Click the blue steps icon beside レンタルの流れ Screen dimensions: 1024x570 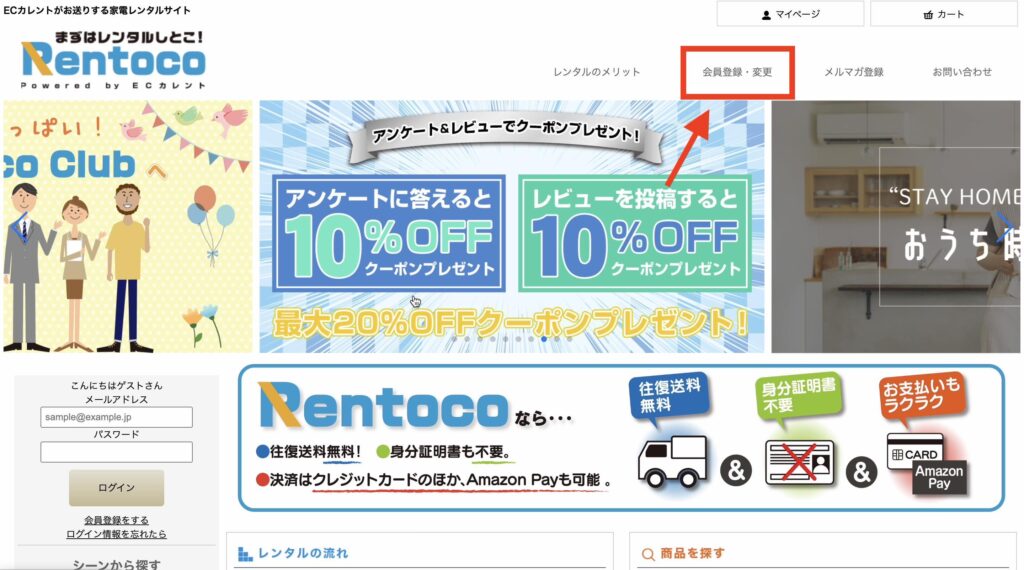pyautogui.click(x=245, y=554)
